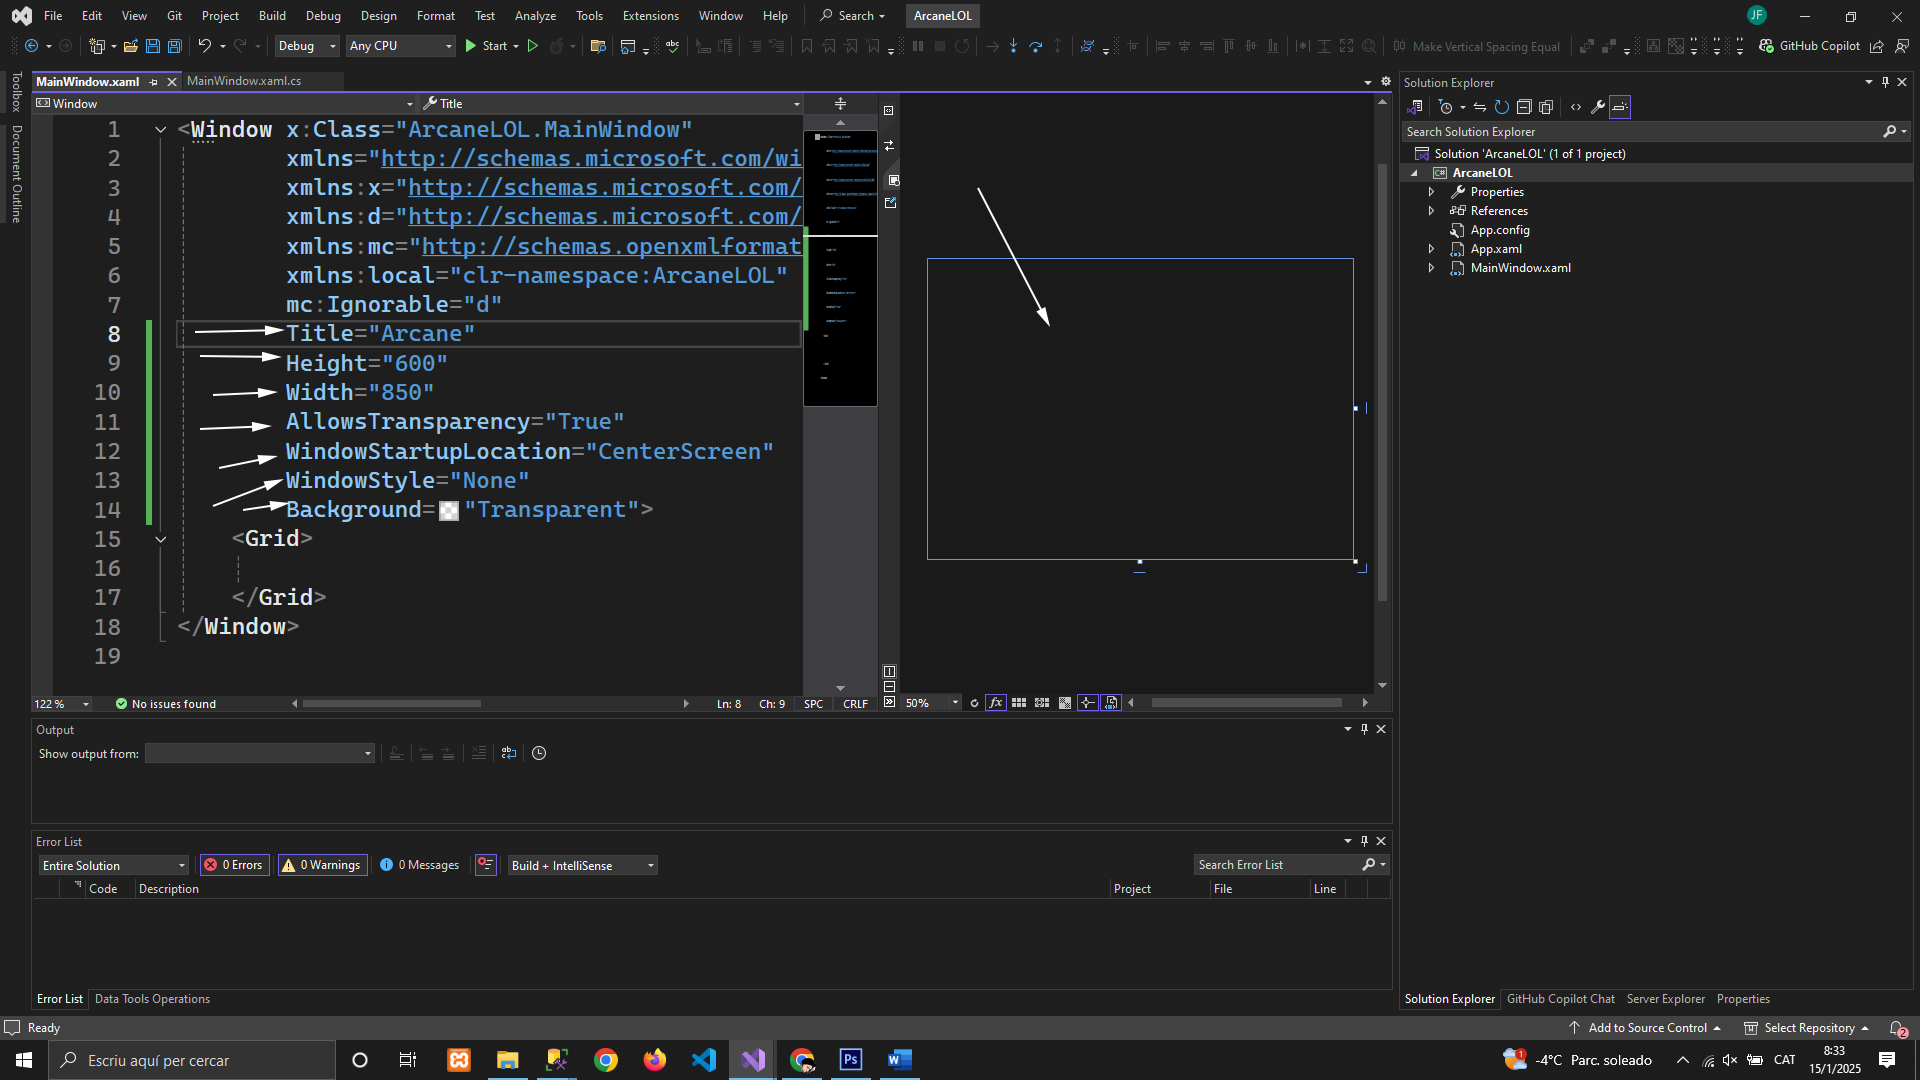
Task: Click the Search Solution Explorer field
Action: (1640, 132)
